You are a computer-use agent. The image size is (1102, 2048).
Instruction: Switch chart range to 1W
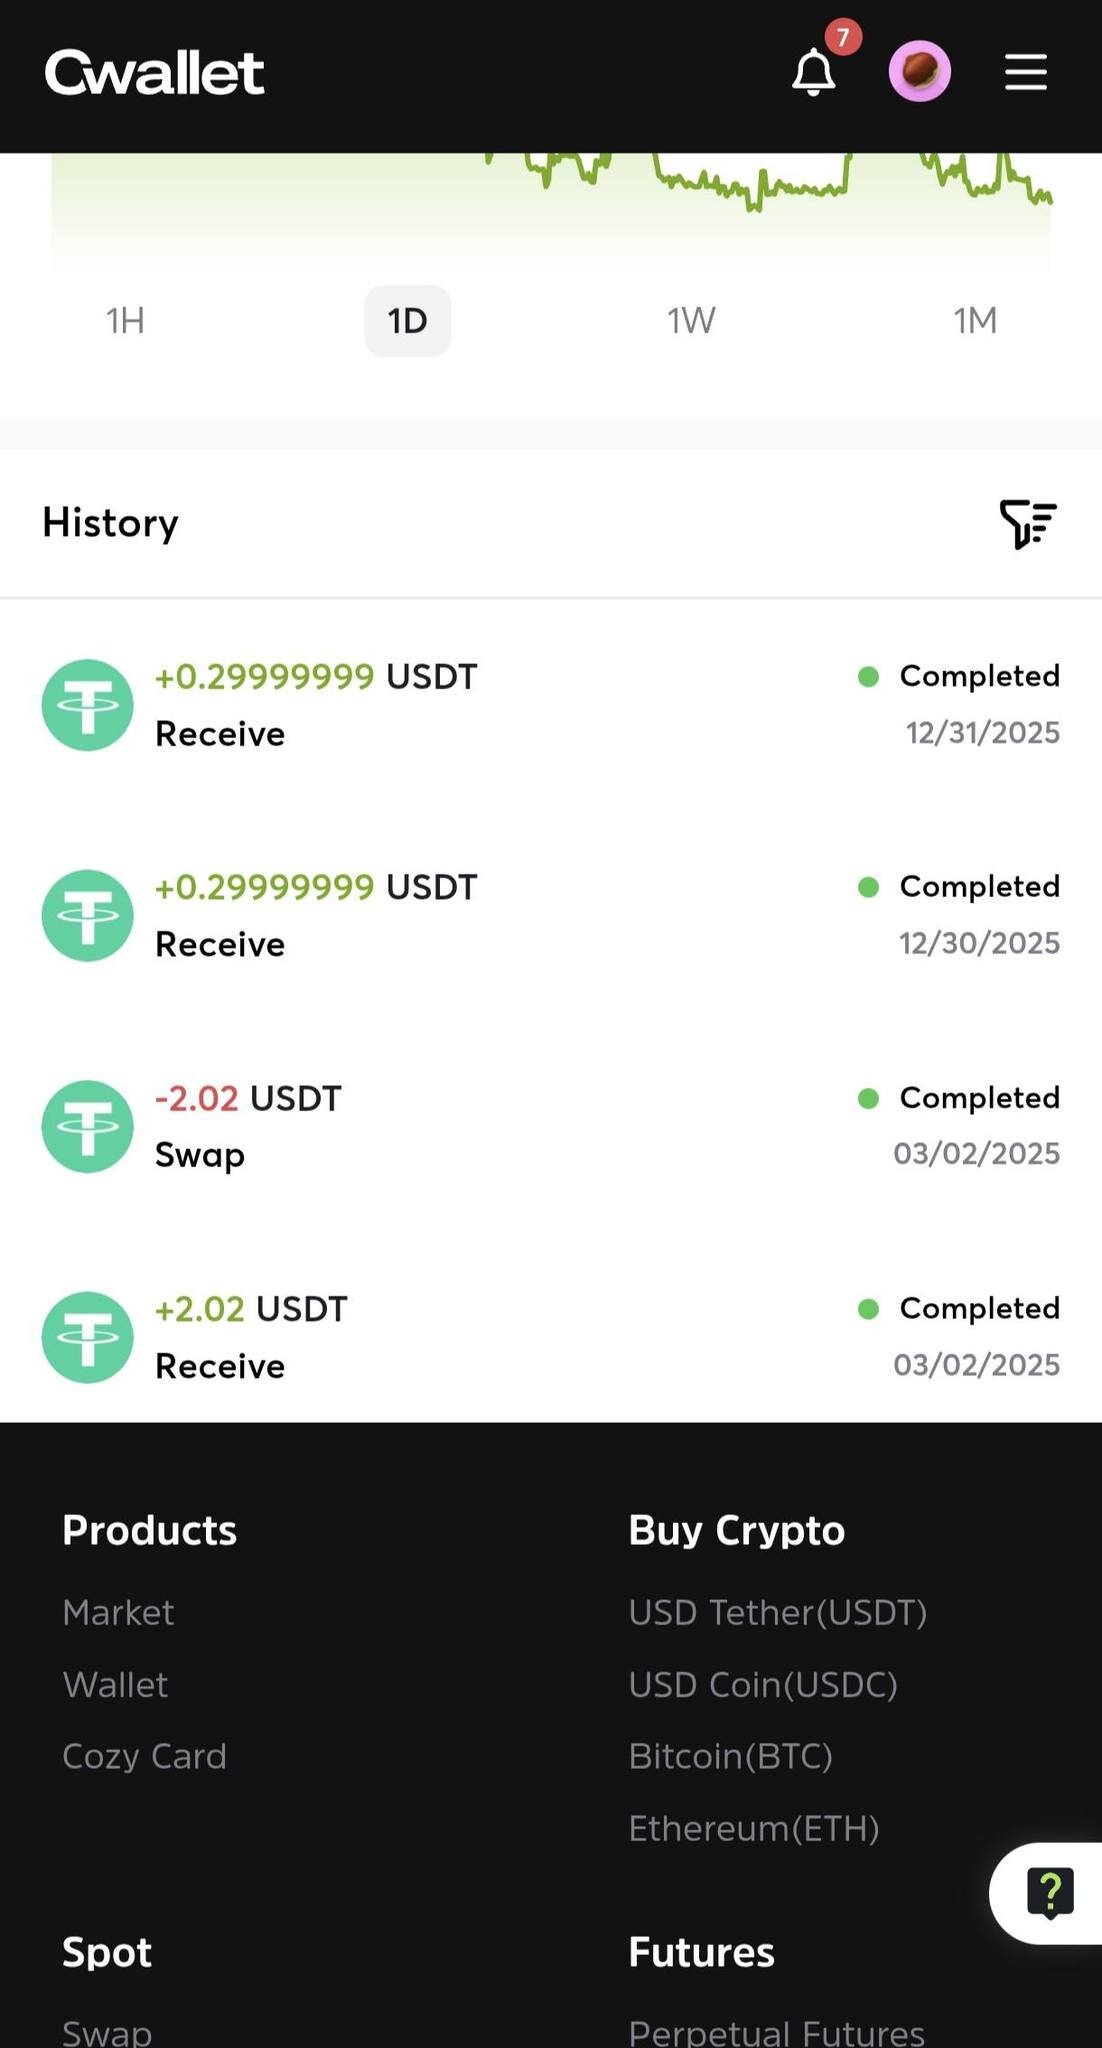click(691, 321)
